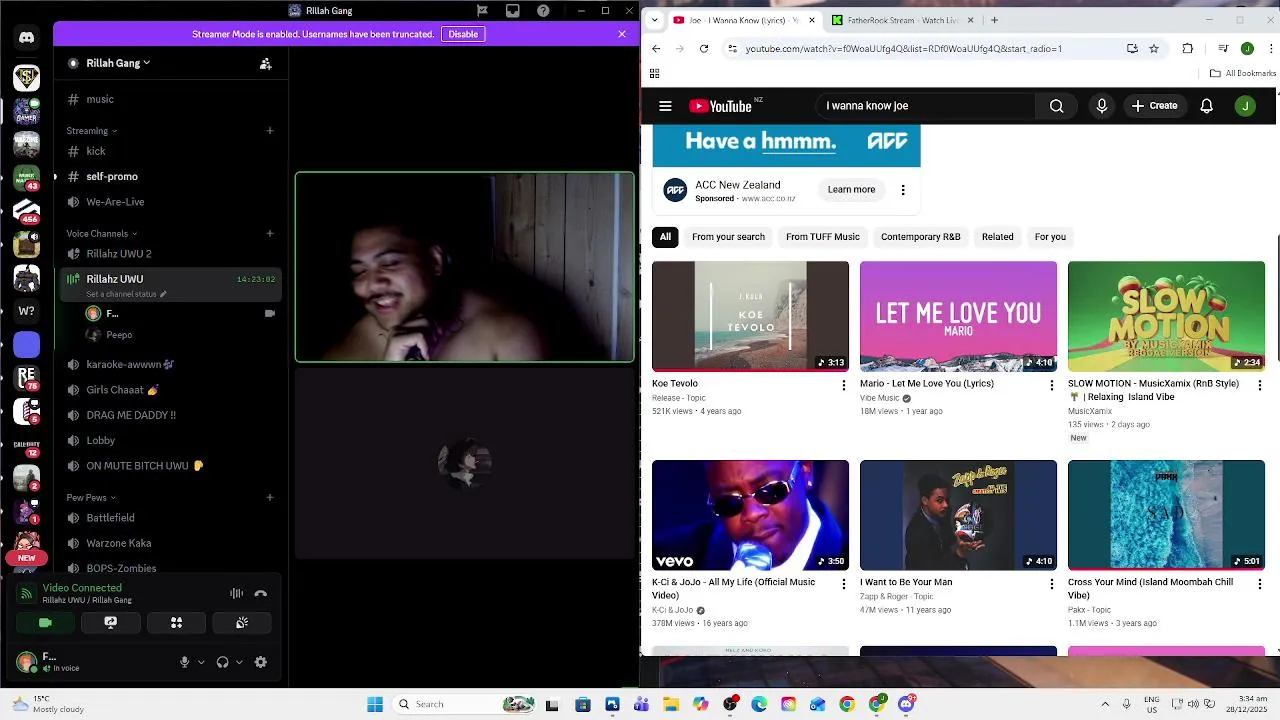This screenshot has width=1280, height=720.
Task: Open the activities icon in voice panel
Action: click(x=176, y=622)
